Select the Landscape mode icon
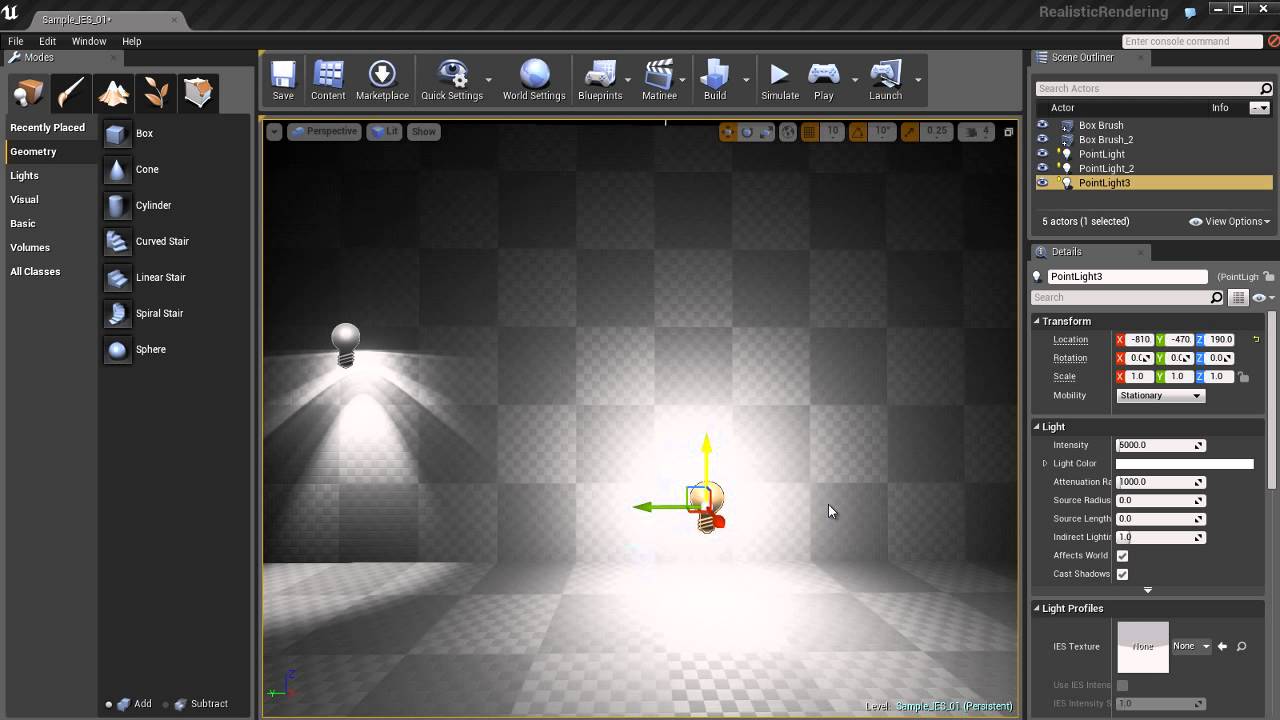The width and height of the screenshot is (1280, 720). click(113, 93)
